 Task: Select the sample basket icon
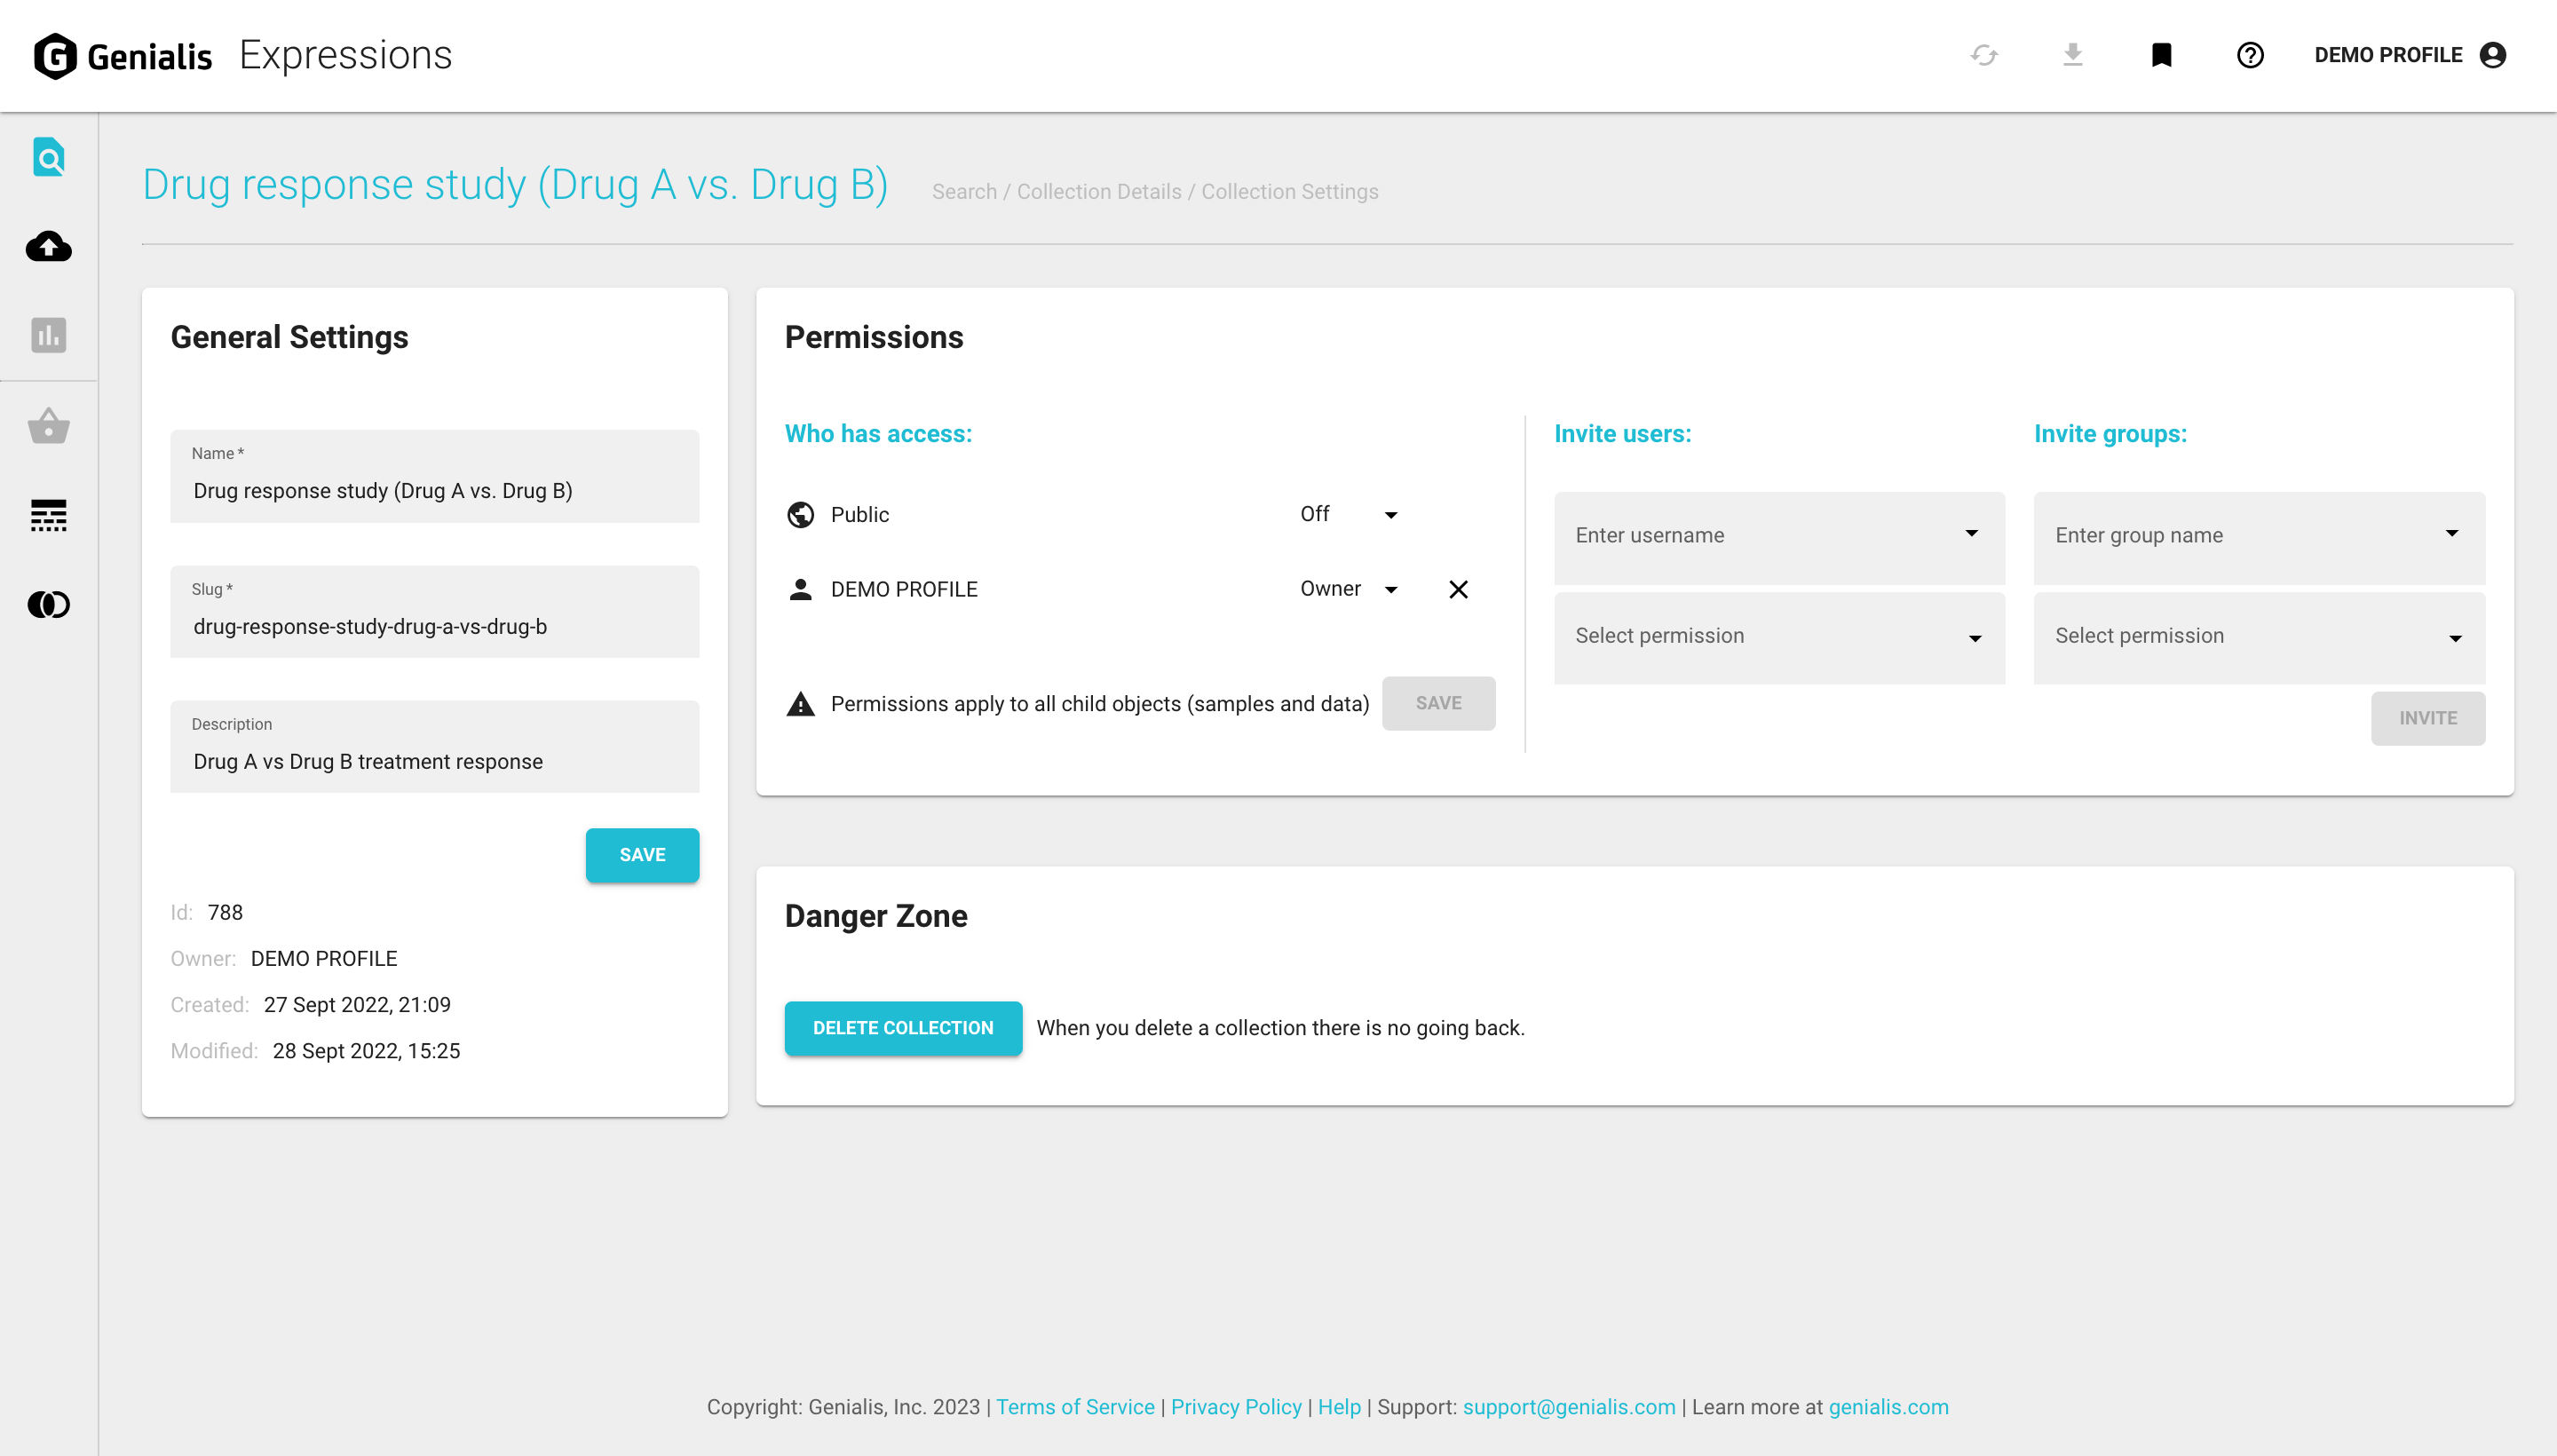48,426
